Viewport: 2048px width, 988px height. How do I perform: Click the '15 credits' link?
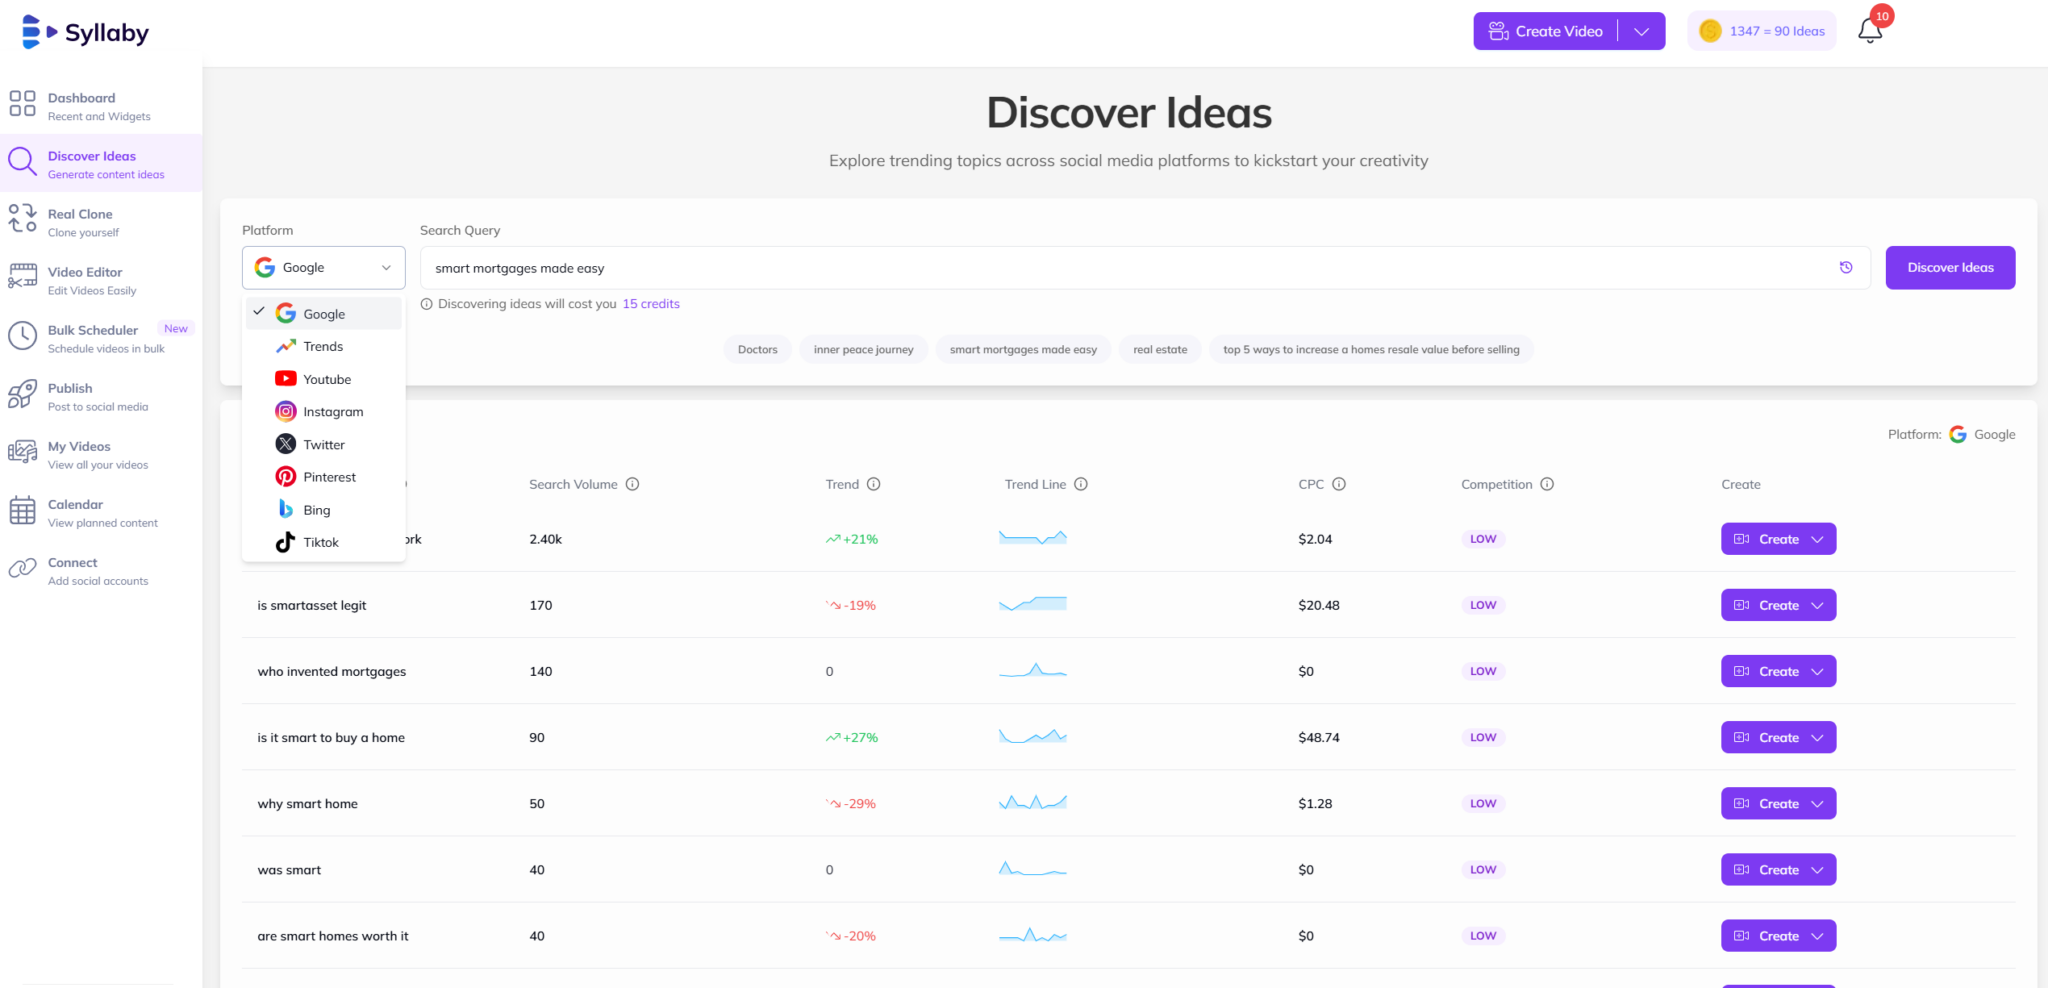[650, 303]
